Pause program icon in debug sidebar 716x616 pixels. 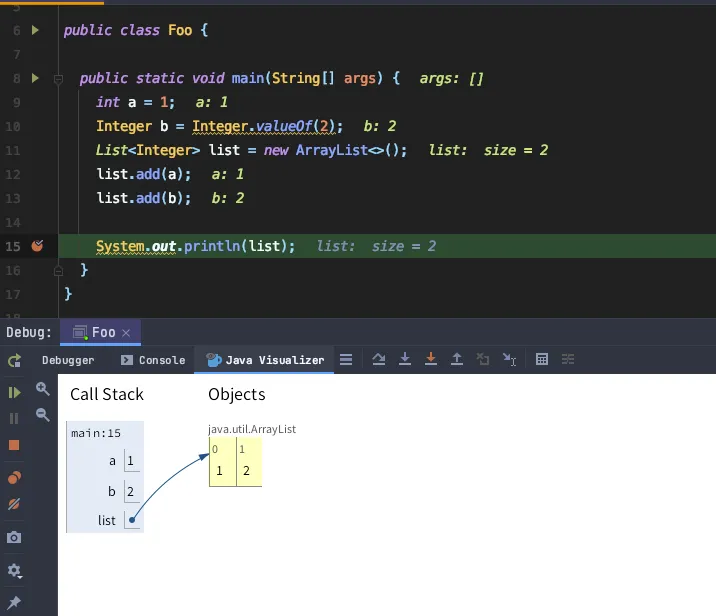coord(14,418)
